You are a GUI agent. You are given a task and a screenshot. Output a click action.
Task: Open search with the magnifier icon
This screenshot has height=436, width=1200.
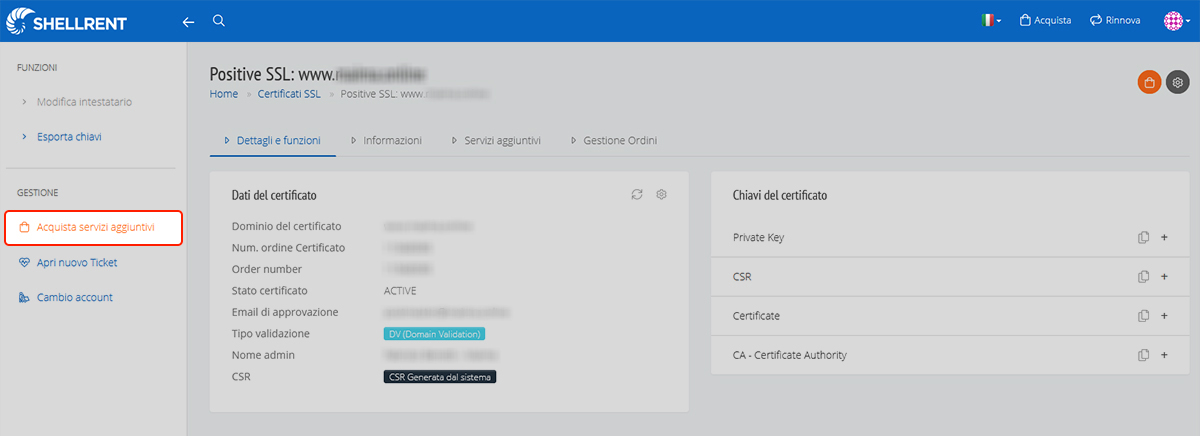pyautogui.click(x=219, y=20)
